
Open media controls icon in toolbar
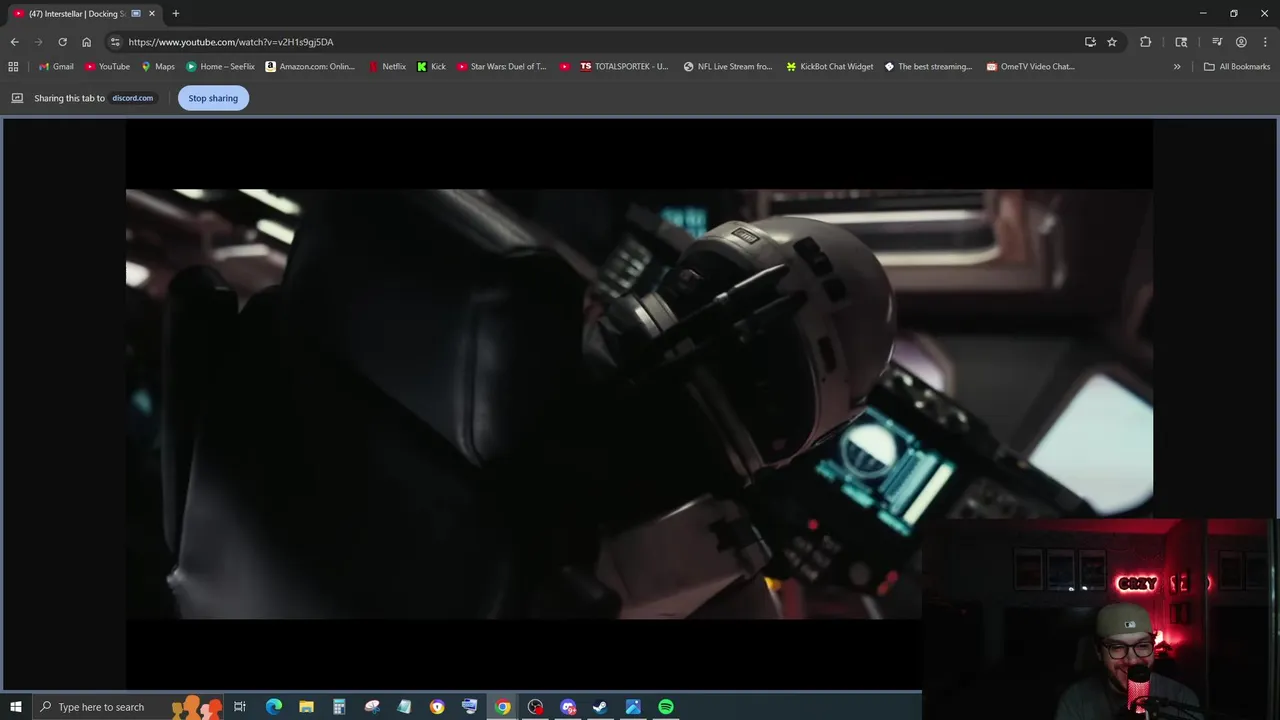click(1217, 42)
